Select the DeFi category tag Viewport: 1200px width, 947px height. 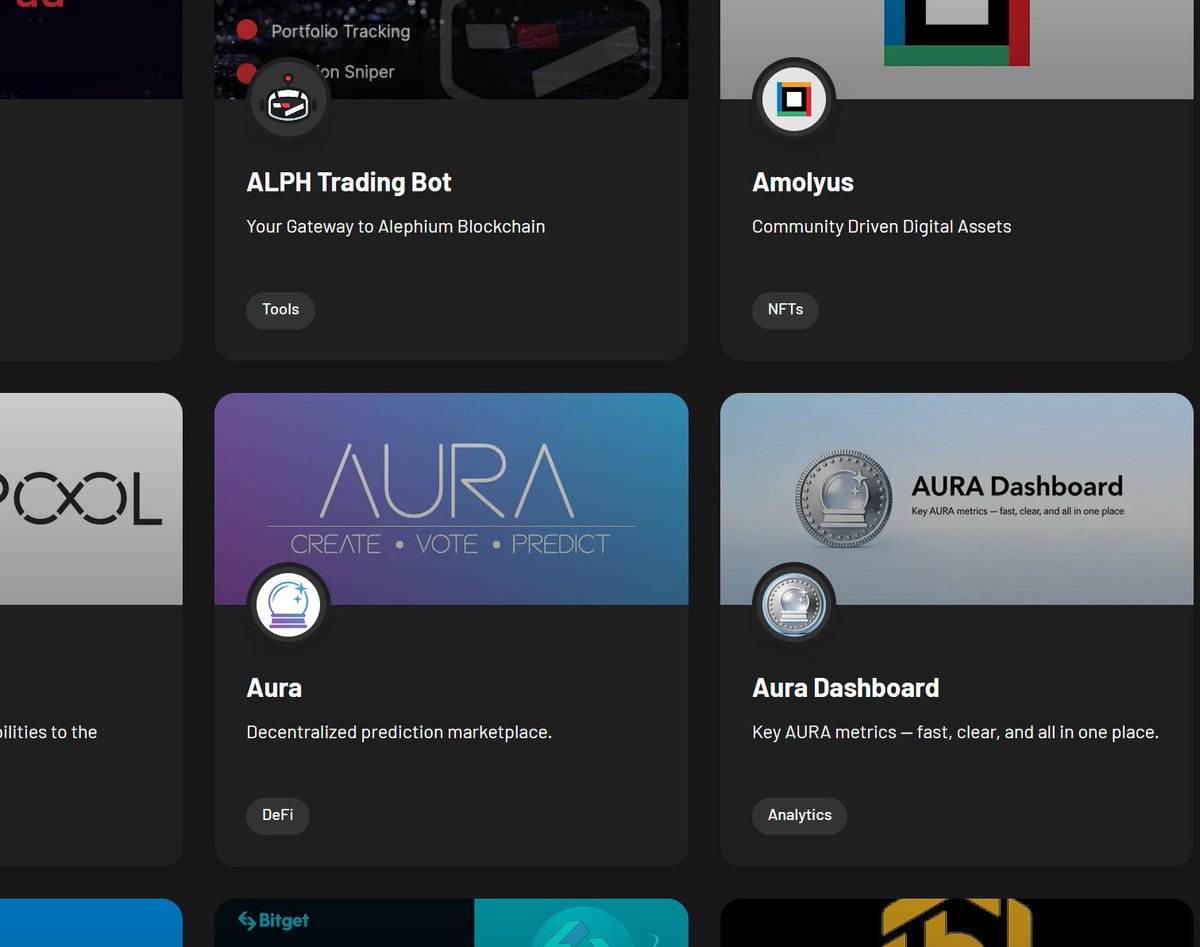pos(278,816)
